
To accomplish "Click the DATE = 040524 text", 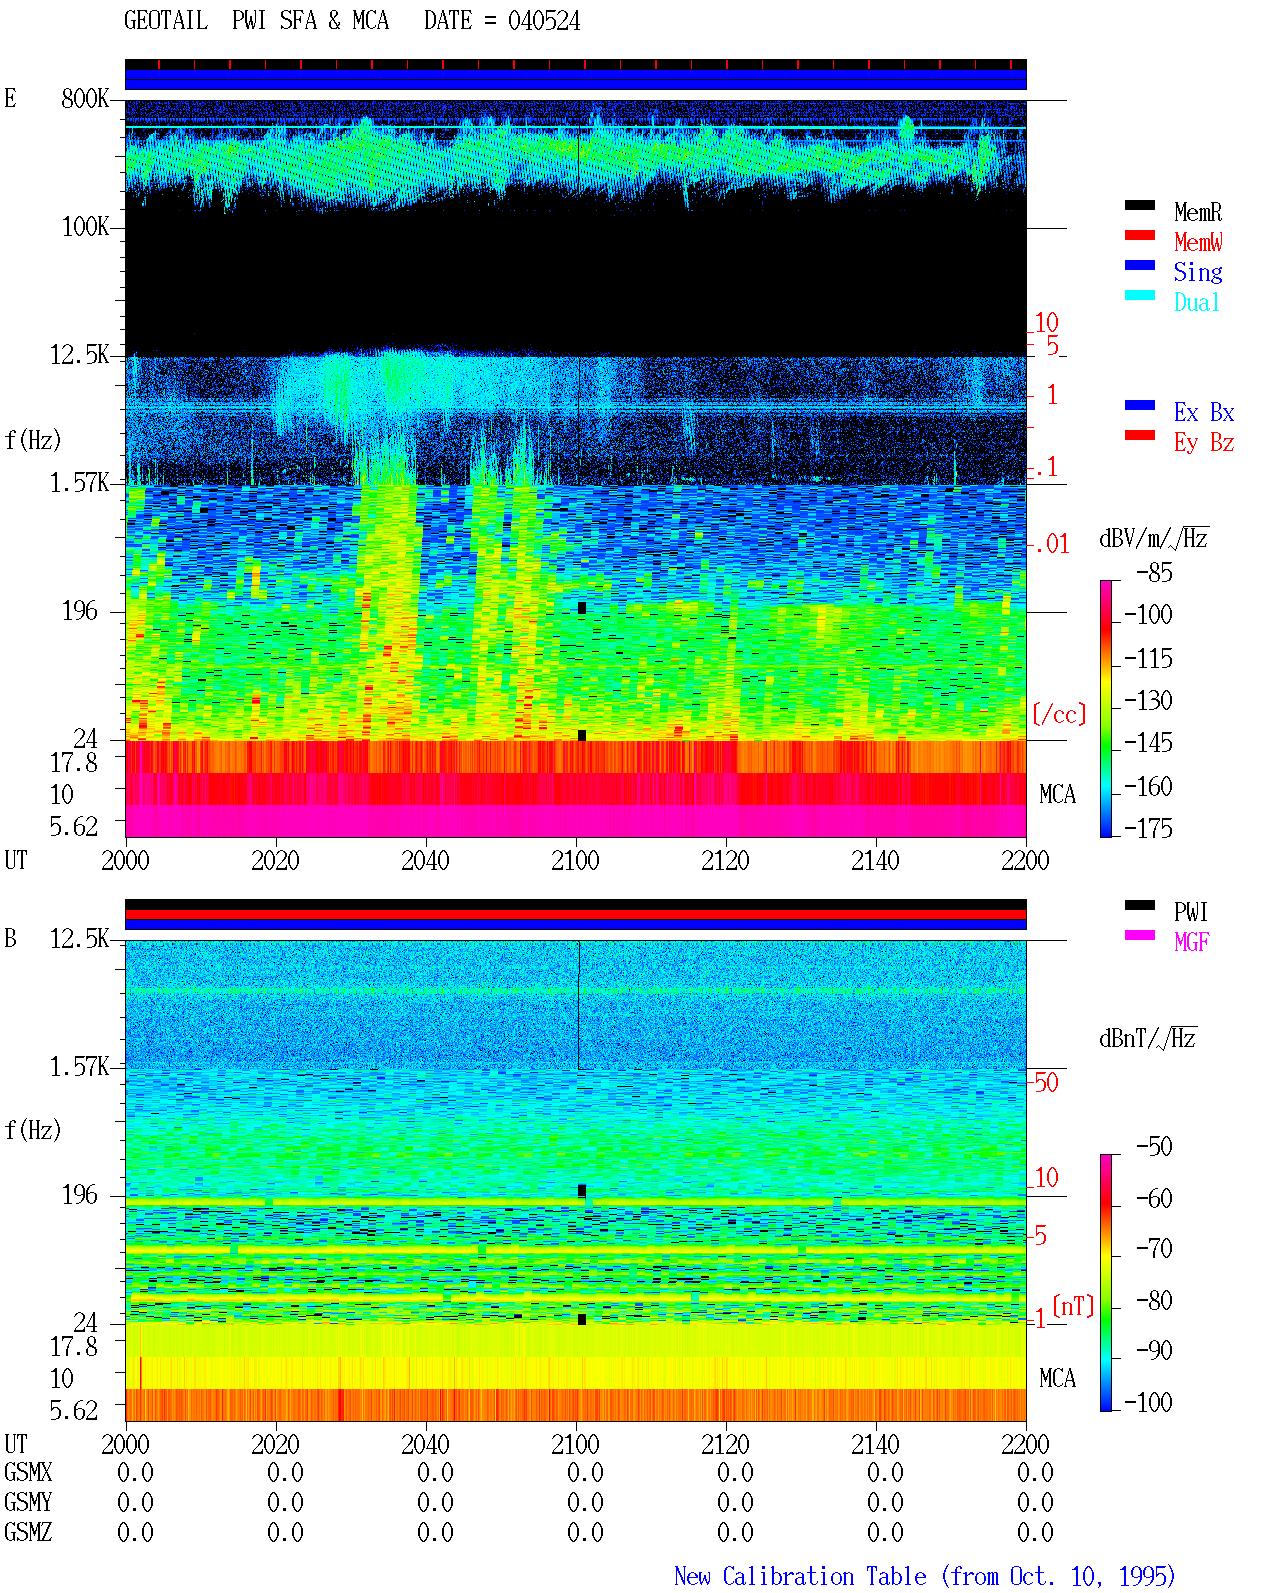I will [502, 21].
